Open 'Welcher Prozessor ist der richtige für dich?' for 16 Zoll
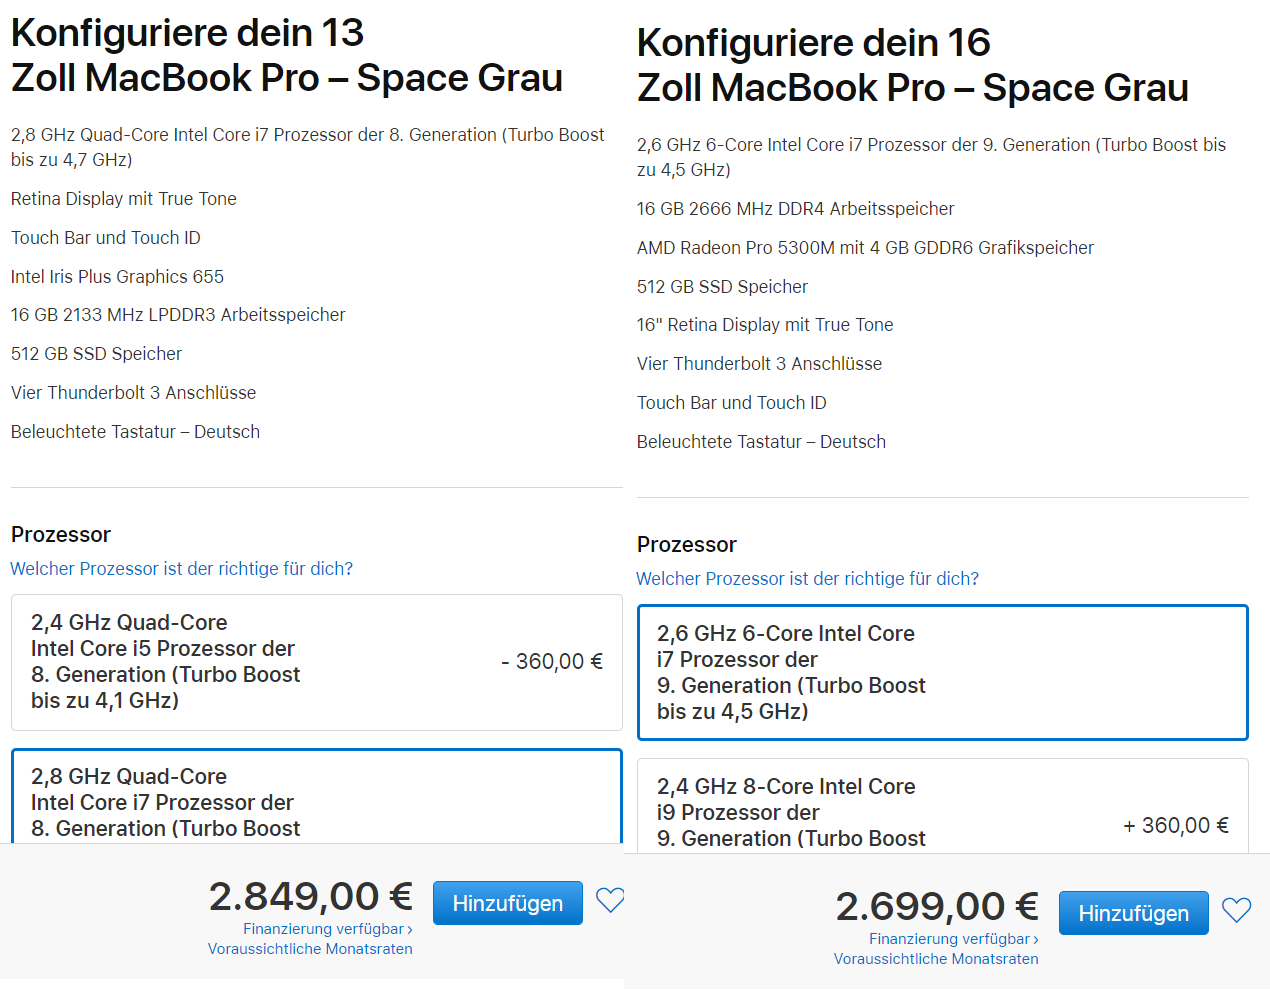1270x1006 pixels. tap(807, 578)
